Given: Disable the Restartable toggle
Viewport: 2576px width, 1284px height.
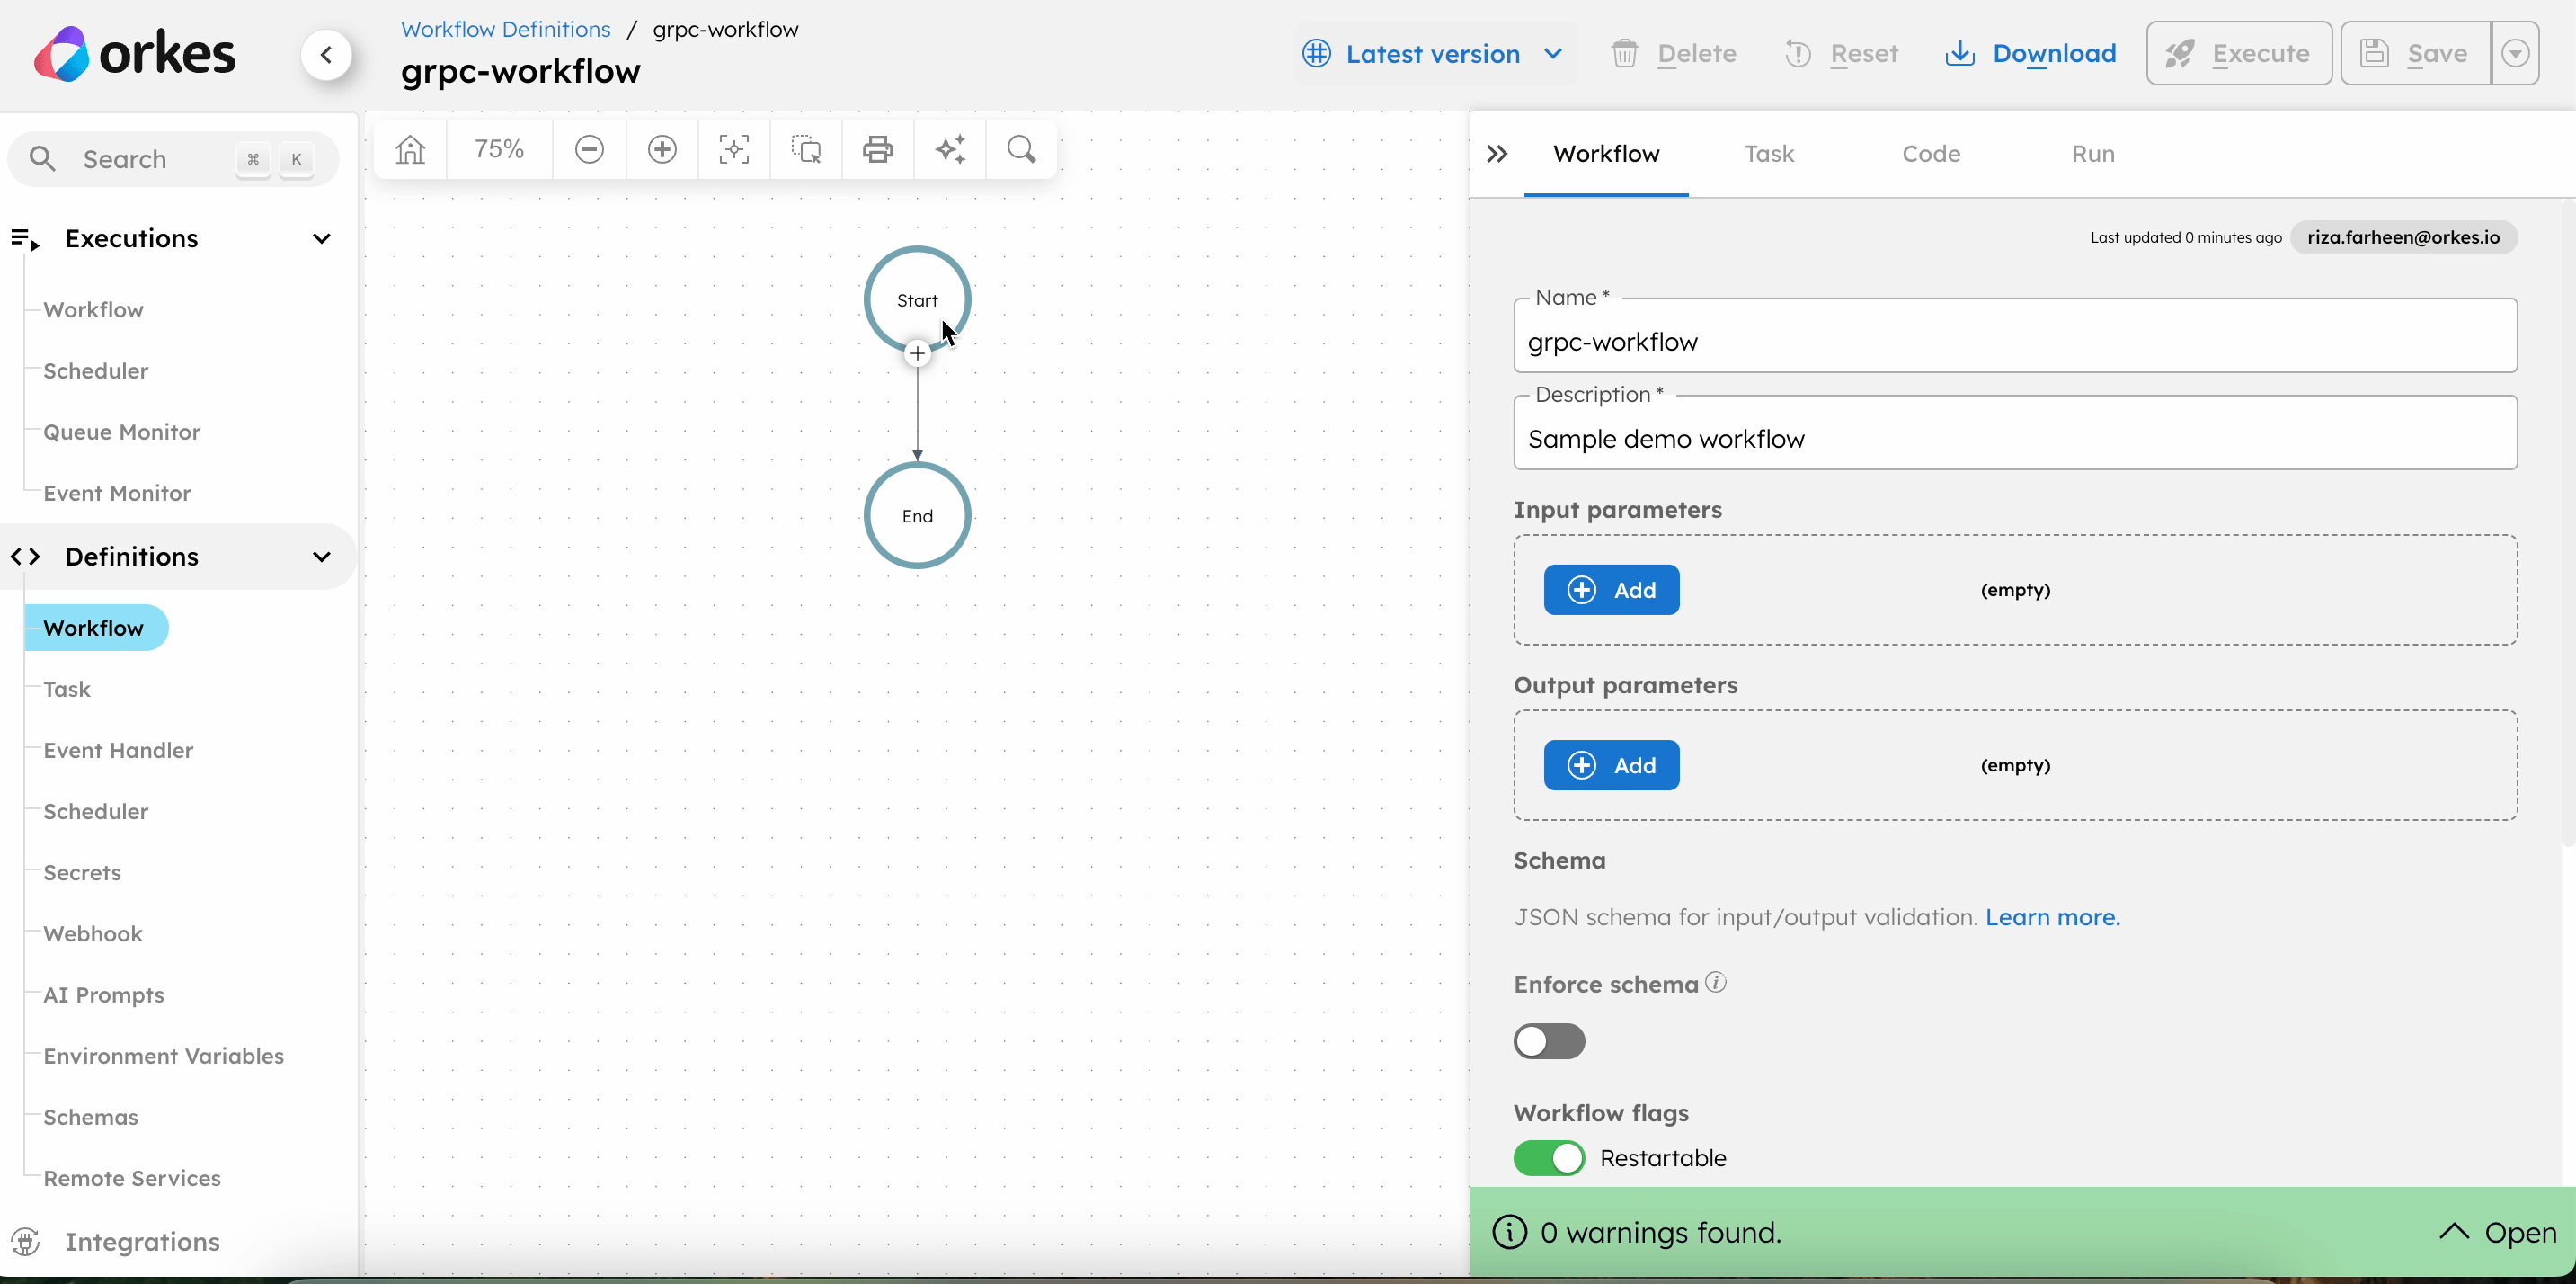Looking at the screenshot, I should tap(1549, 1158).
